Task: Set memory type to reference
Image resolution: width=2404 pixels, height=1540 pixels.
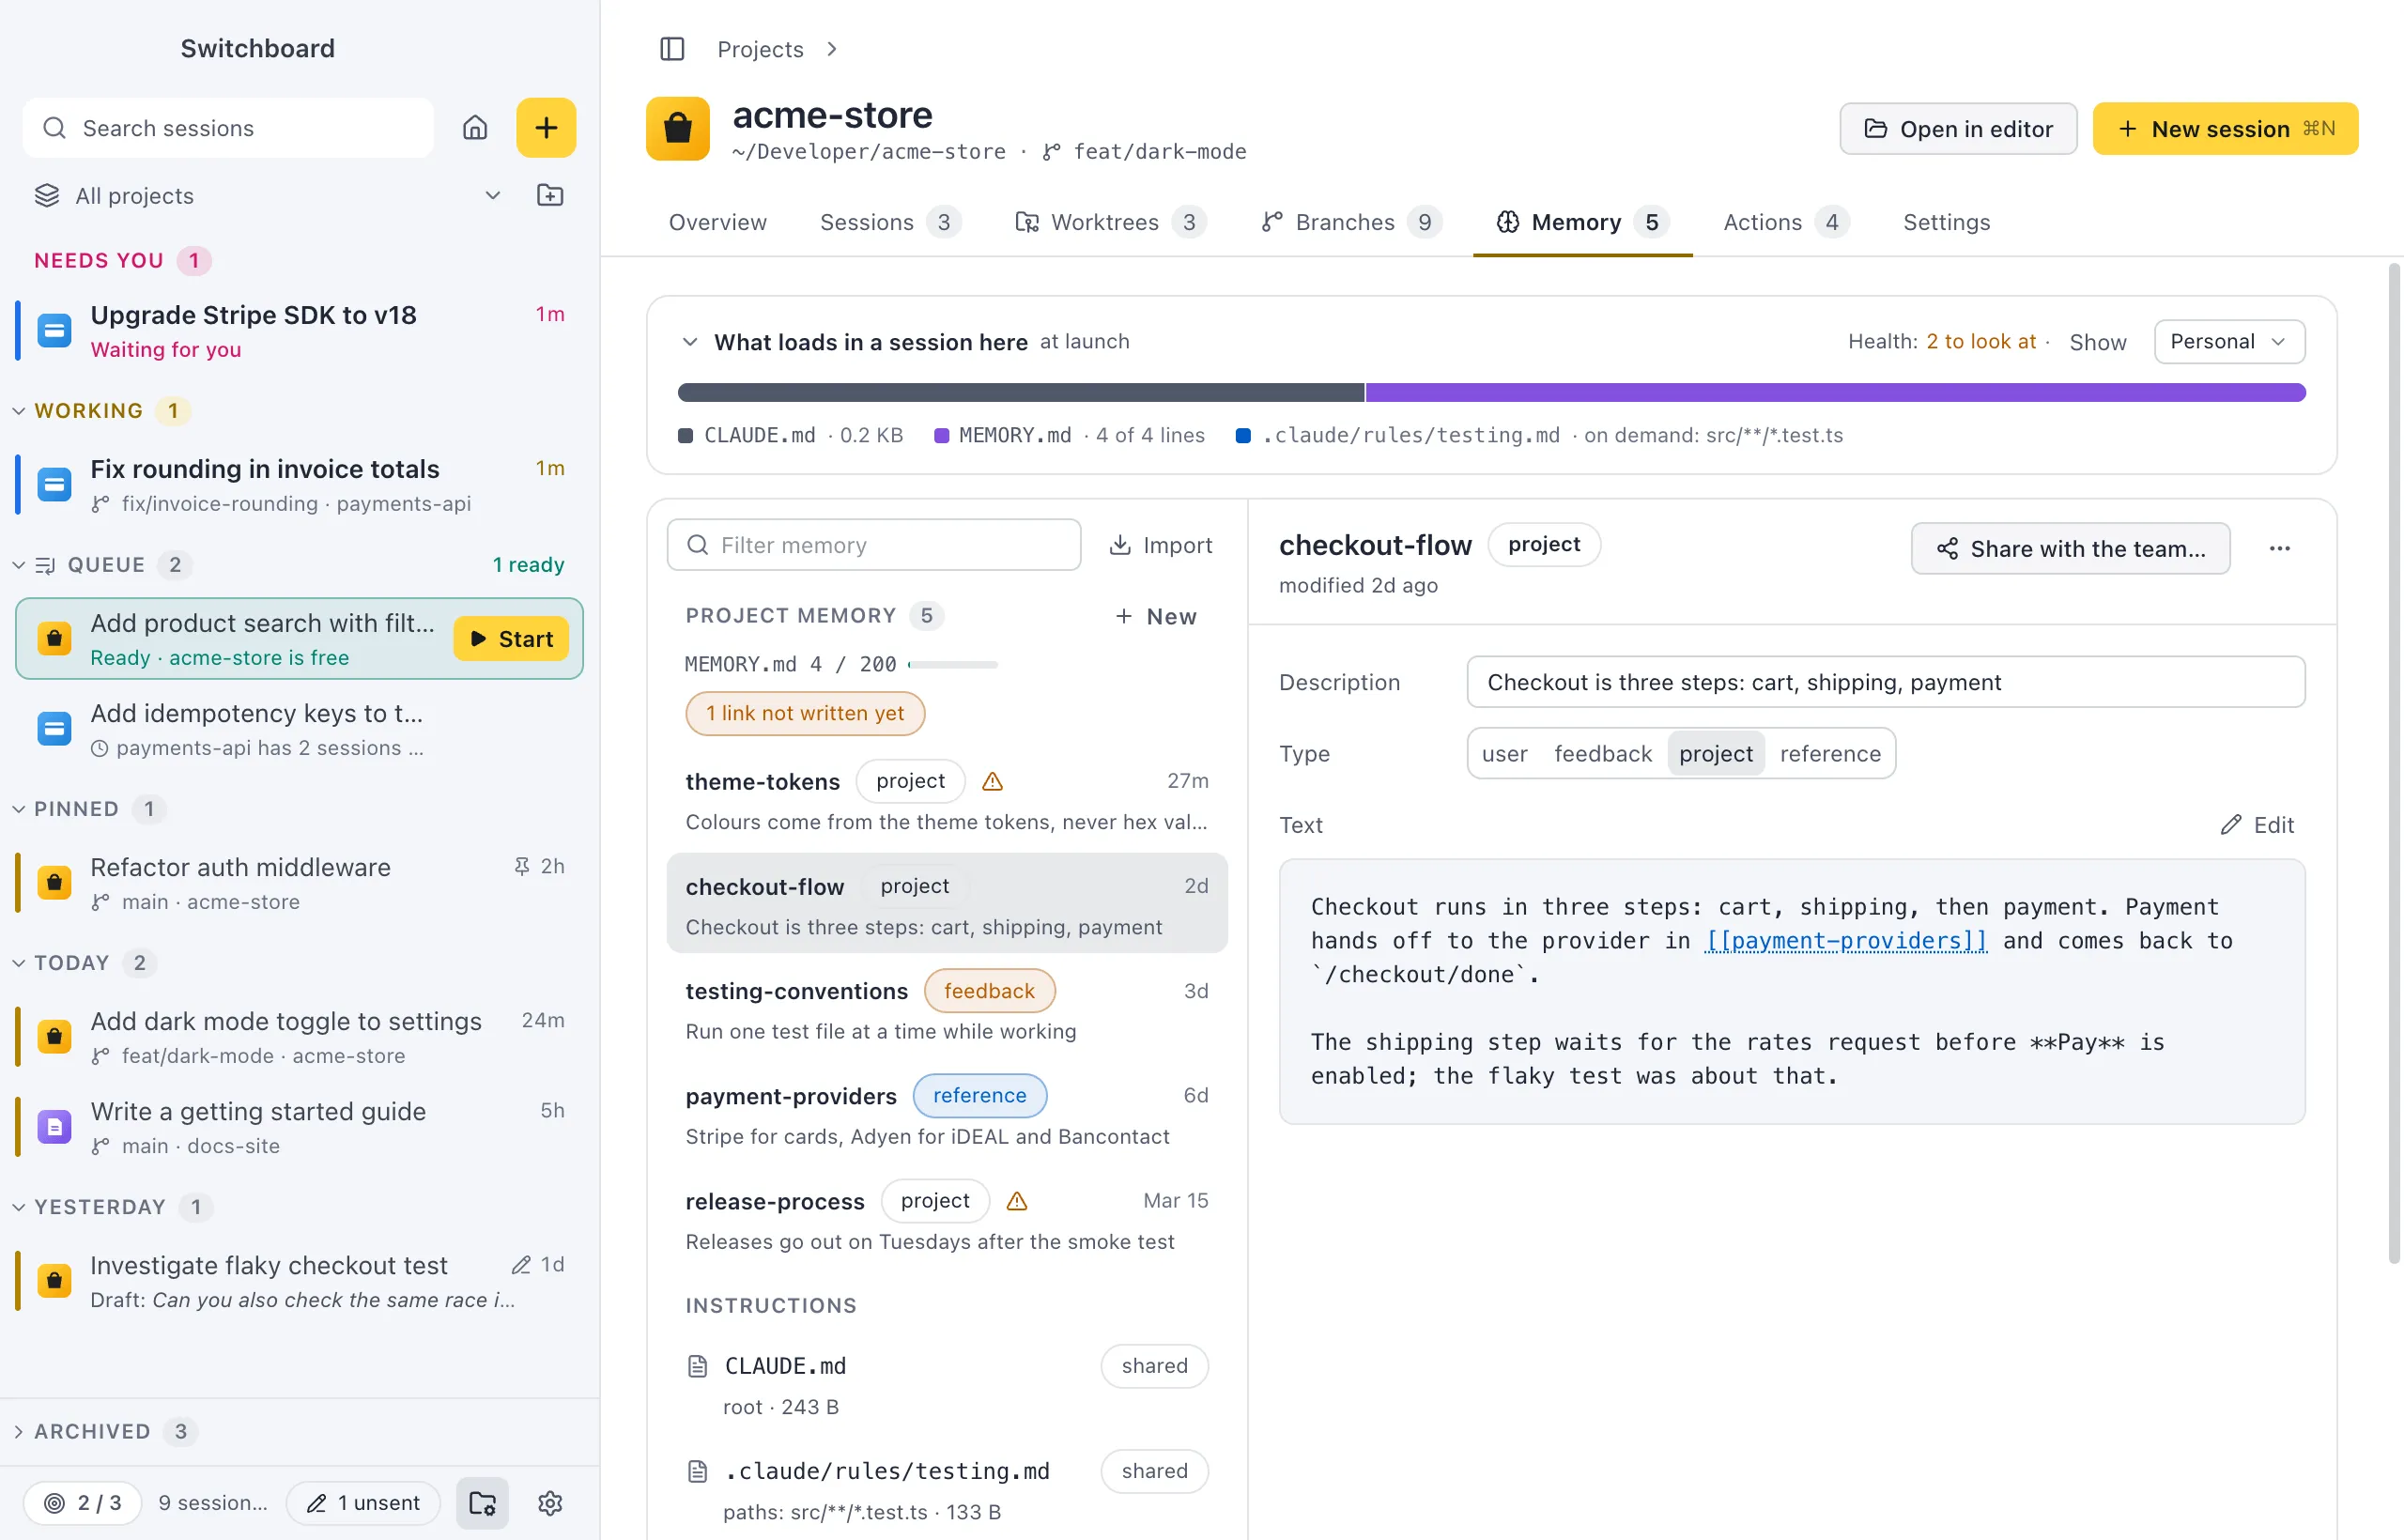Action: (1830, 754)
